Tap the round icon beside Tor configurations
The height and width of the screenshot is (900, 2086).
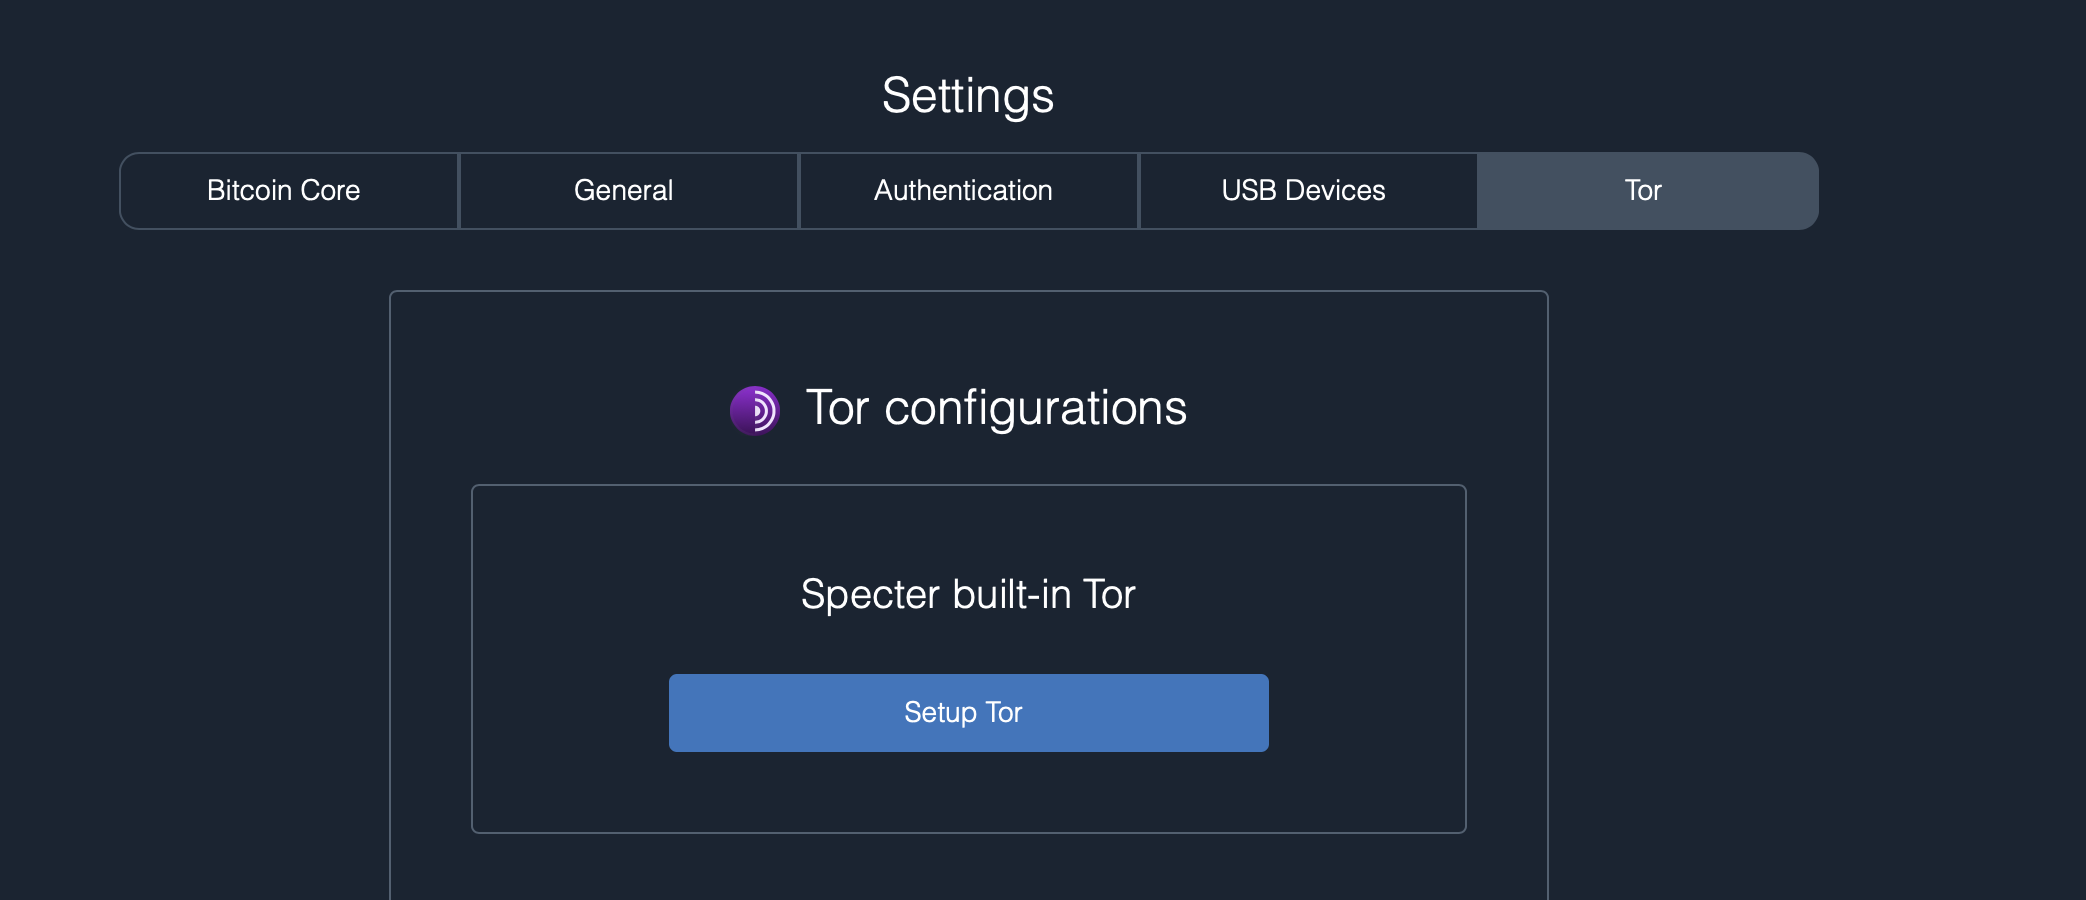coord(754,410)
